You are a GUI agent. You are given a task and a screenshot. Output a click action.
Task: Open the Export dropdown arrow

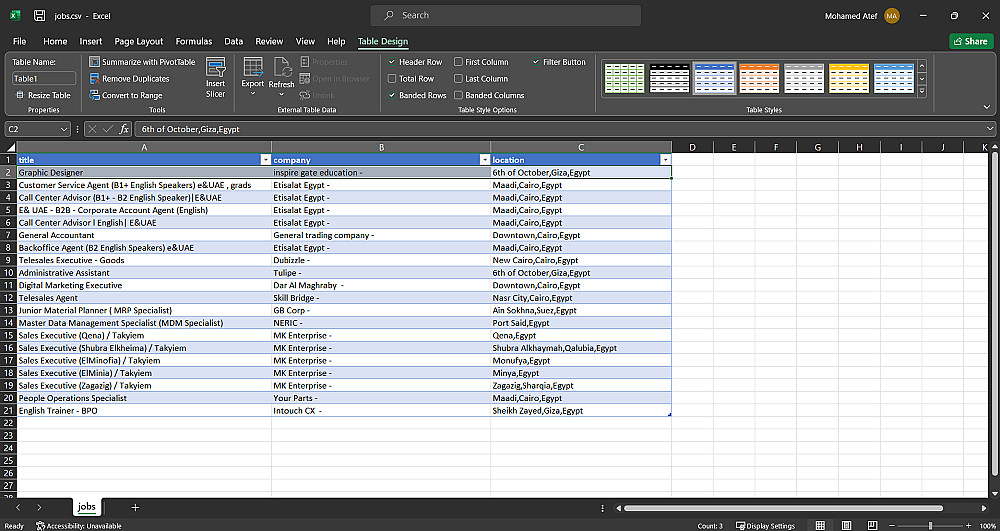coord(253,94)
